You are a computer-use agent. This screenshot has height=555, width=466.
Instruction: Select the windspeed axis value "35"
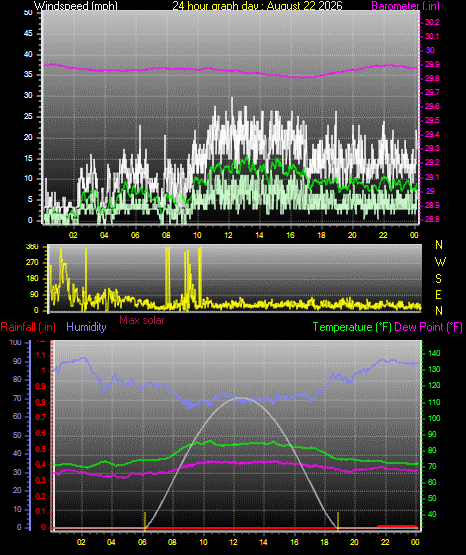pyautogui.click(x=28, y=75)
